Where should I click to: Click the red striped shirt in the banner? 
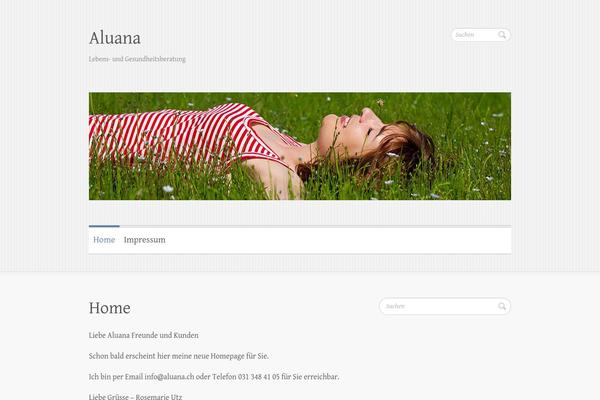click(184, 134)
